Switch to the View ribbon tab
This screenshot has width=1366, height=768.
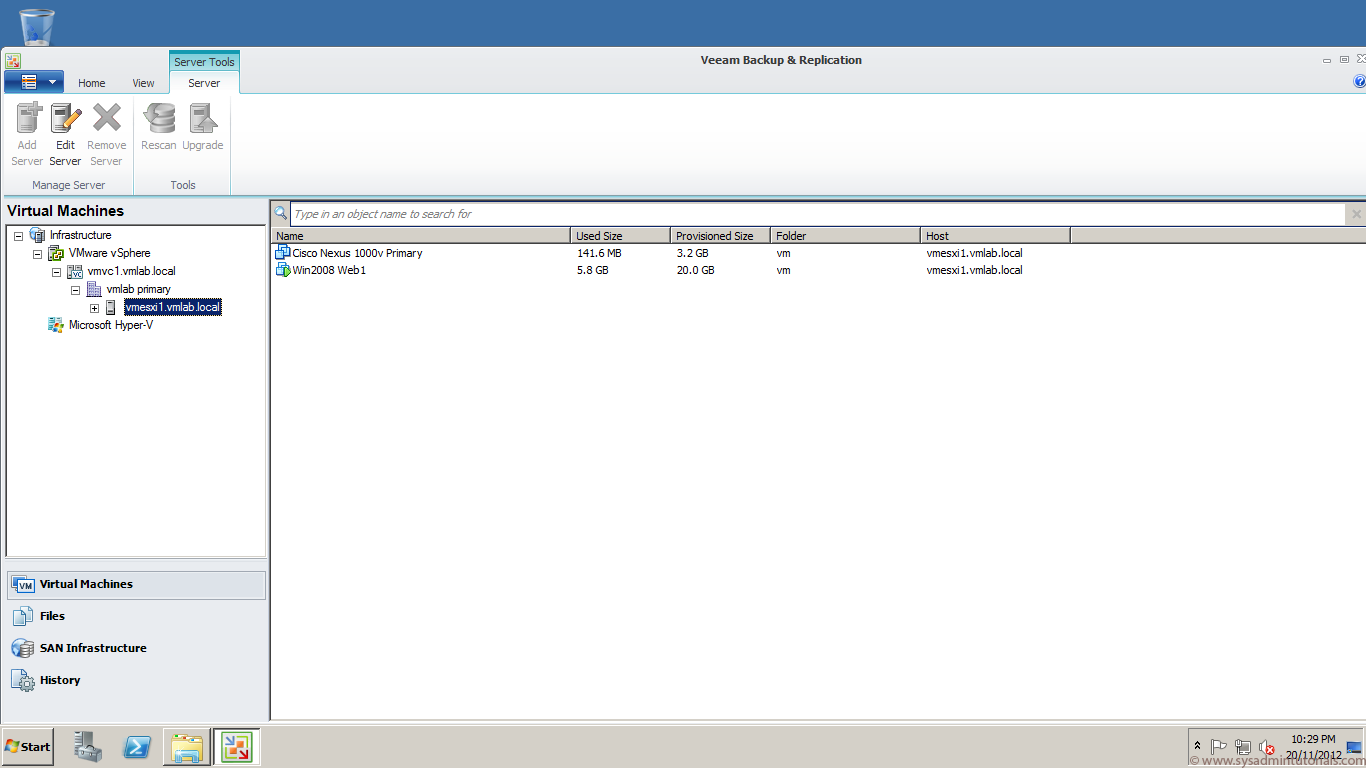pos(144,83)
